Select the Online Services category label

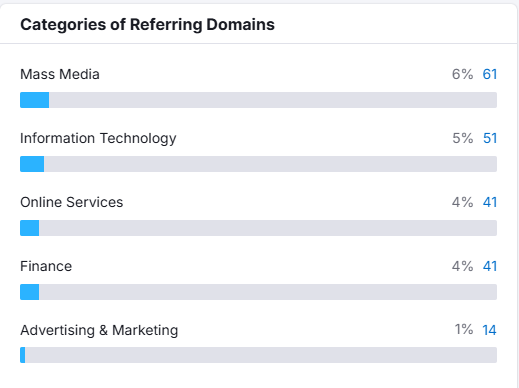pyautogui.click(x=72, y=202)
